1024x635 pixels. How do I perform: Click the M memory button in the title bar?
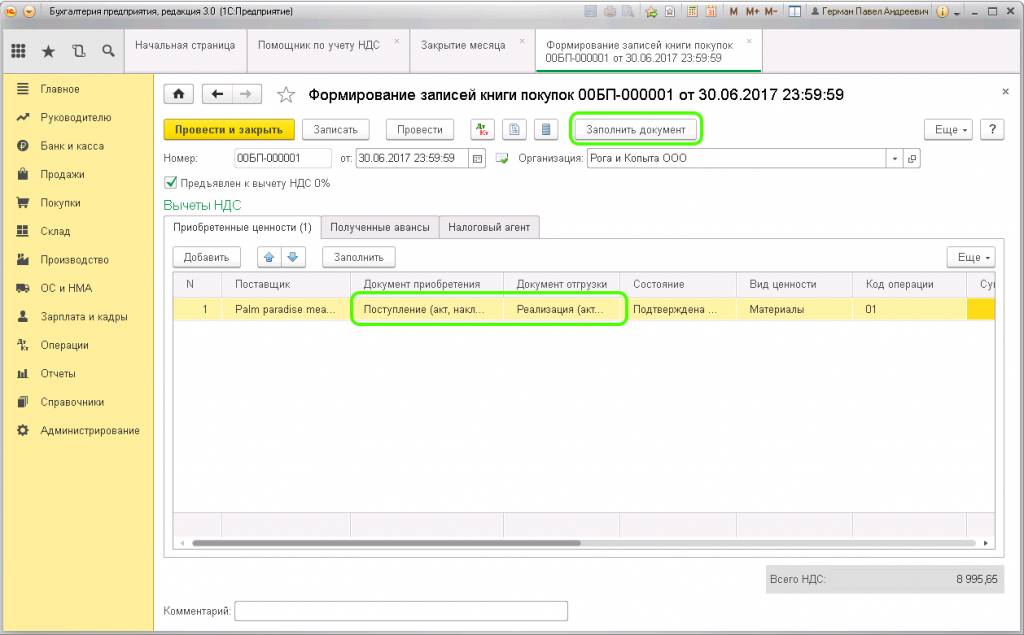pyautogui.click(x=733, y=11)
